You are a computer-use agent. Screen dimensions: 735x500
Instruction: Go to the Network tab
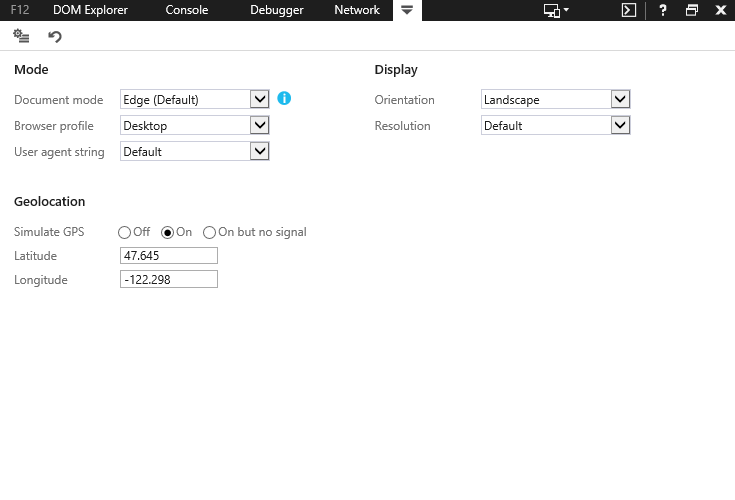[357, 10]
